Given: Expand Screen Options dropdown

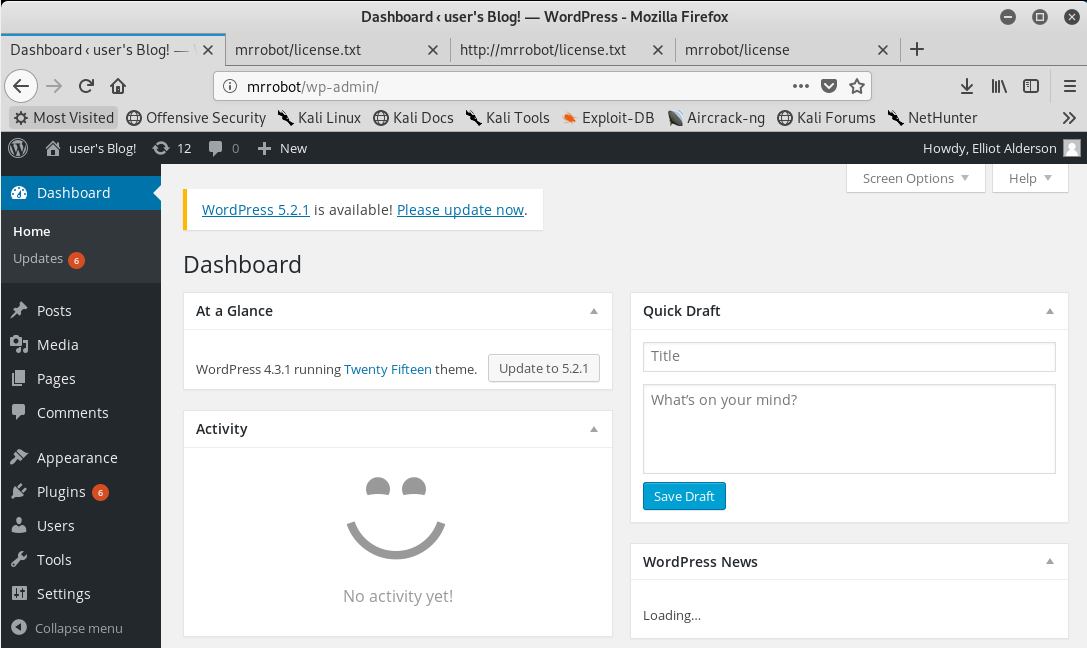Looking at the screenshot, I should pyautogui.click(x=915, y=178).
